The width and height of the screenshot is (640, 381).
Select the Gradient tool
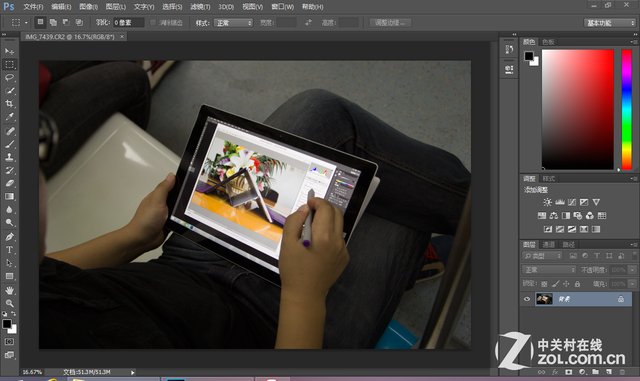(9, 196)
